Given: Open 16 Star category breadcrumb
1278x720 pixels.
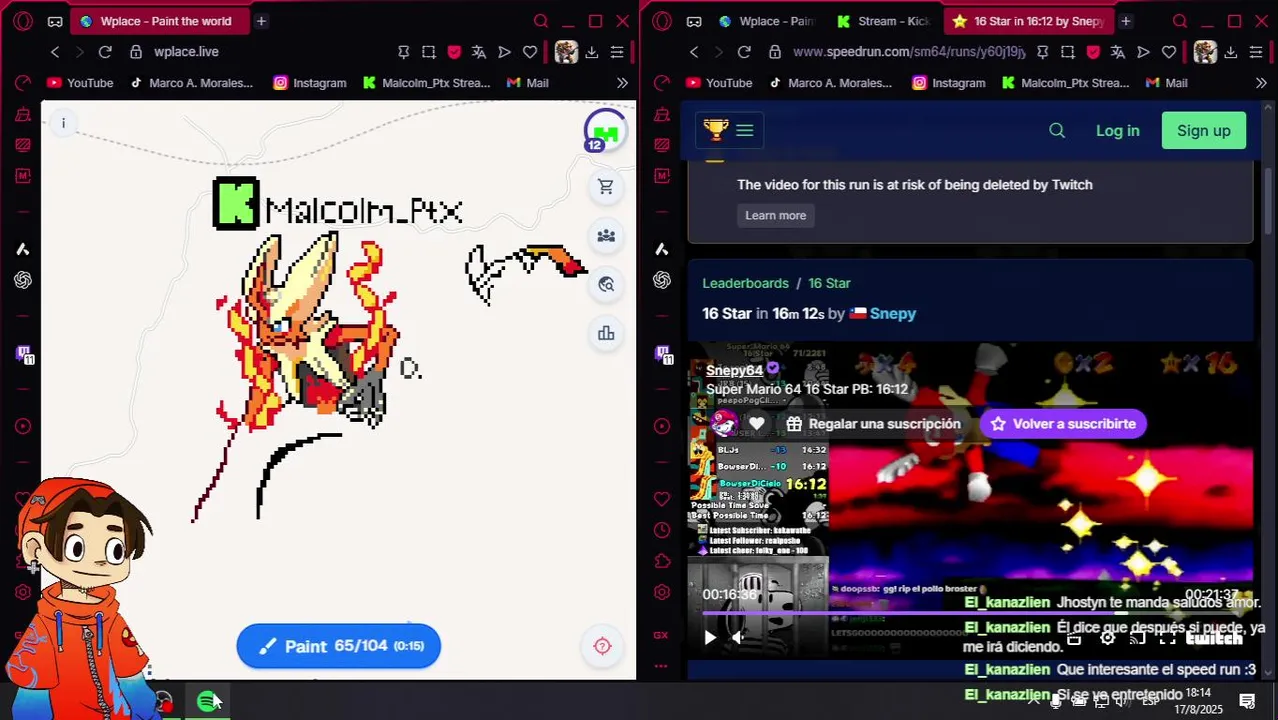Looking at the screenshot, I should click(x=829, y=283).
